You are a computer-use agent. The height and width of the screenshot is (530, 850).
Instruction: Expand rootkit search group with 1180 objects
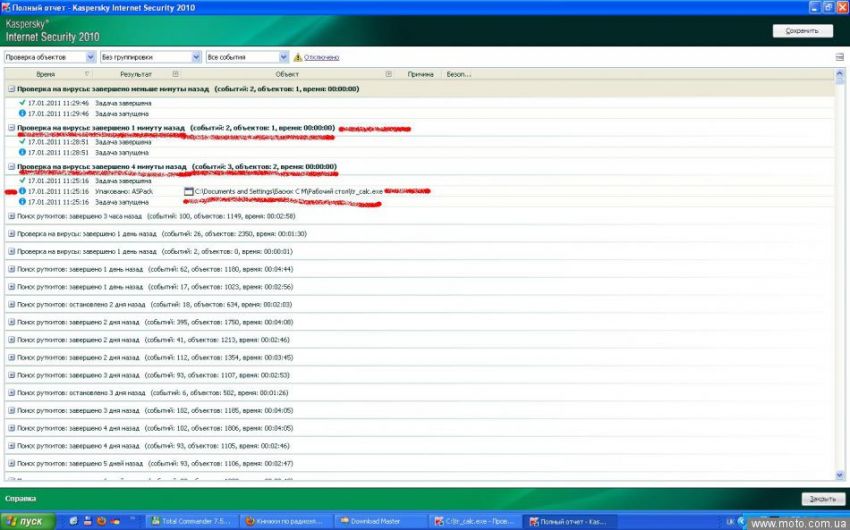click(11, 269)
